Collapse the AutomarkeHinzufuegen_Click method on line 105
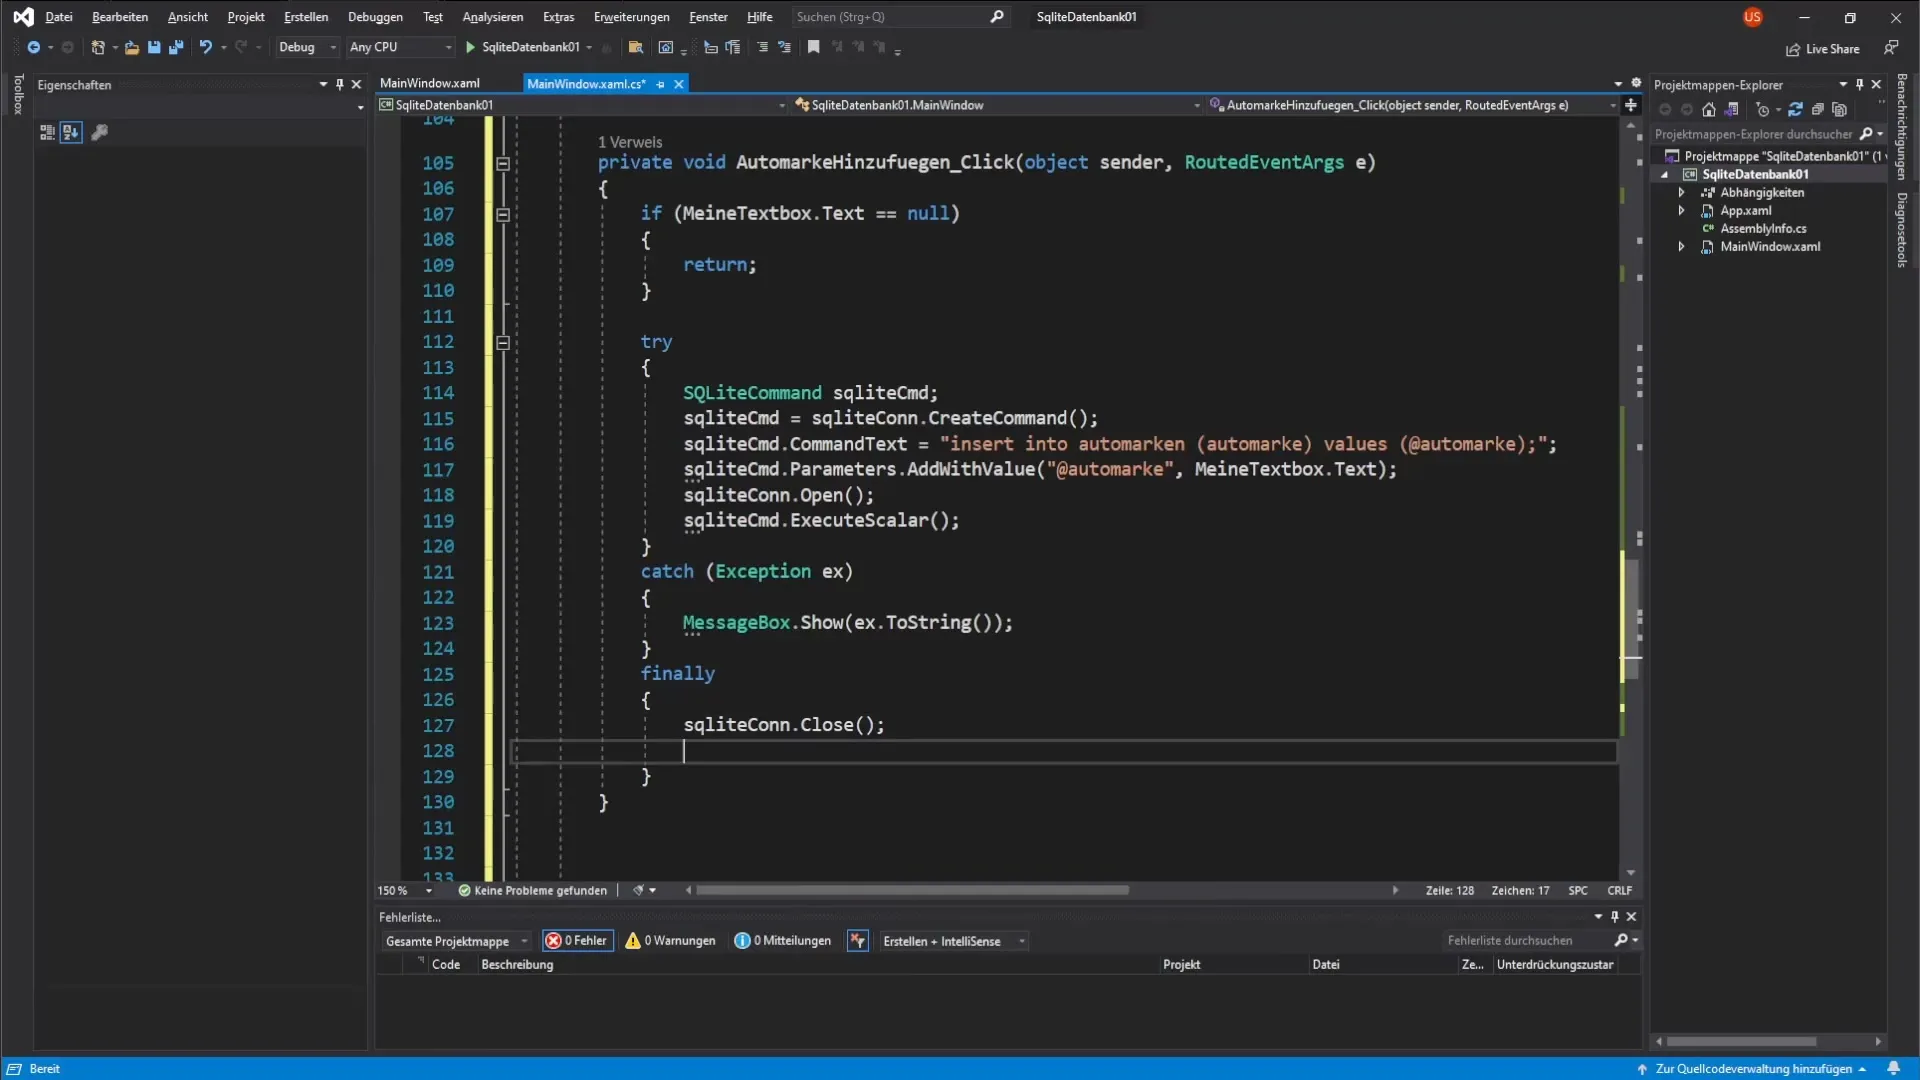The height and width of the screenshot is (1080, 1920). (503, 163)
